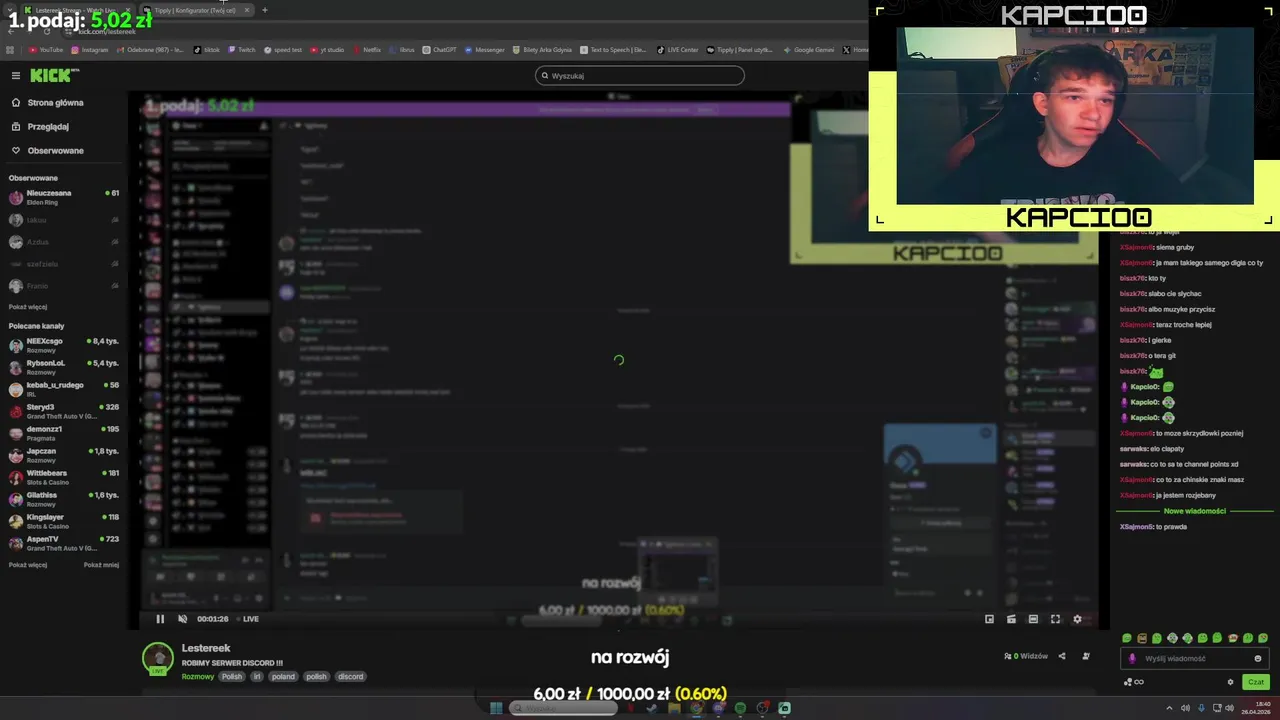1280x720 pixels.
Task: Share the stream via share icon
Action: coord(1062,656)
